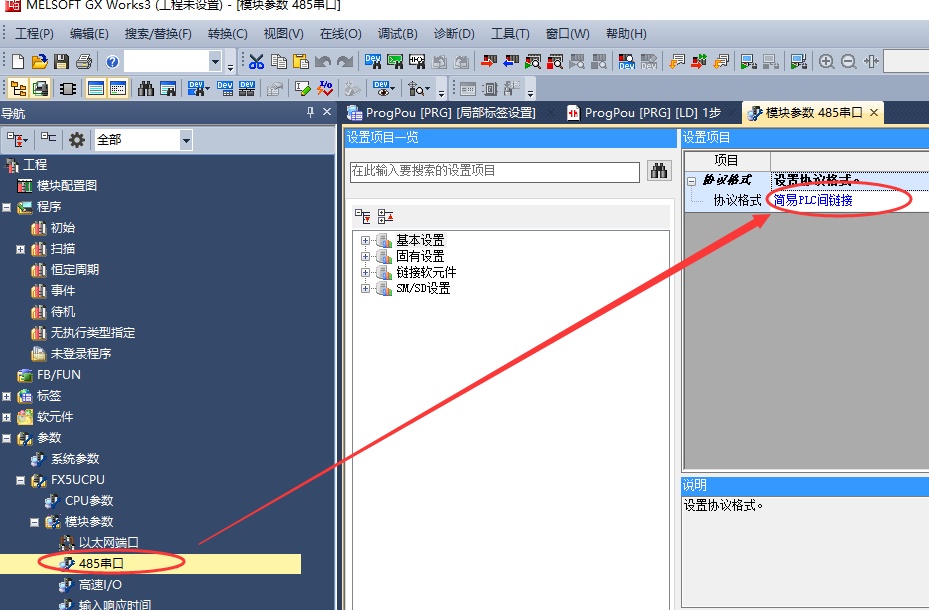The width and height of the screenshot is (929, 610).
Task: Collapse the 参数 tree node
Action: (x=8, y=437)
